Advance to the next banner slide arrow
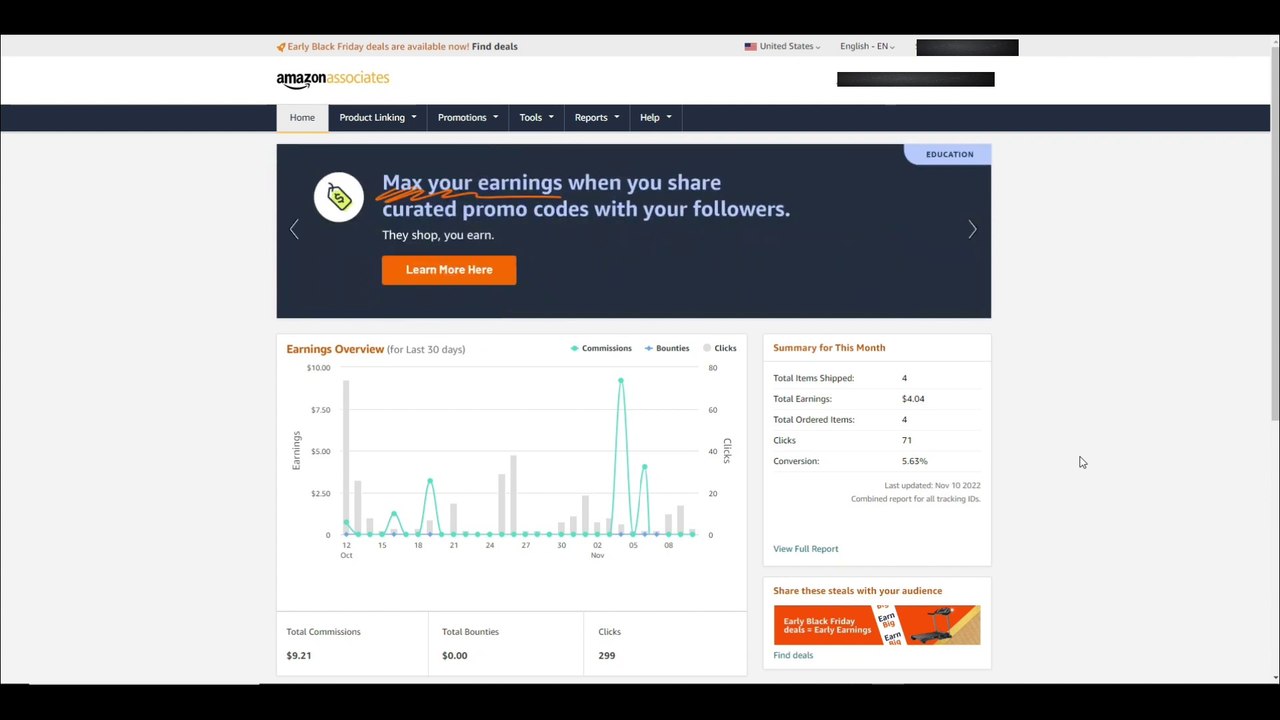1280x720 pixels. (x=972, y=230)
